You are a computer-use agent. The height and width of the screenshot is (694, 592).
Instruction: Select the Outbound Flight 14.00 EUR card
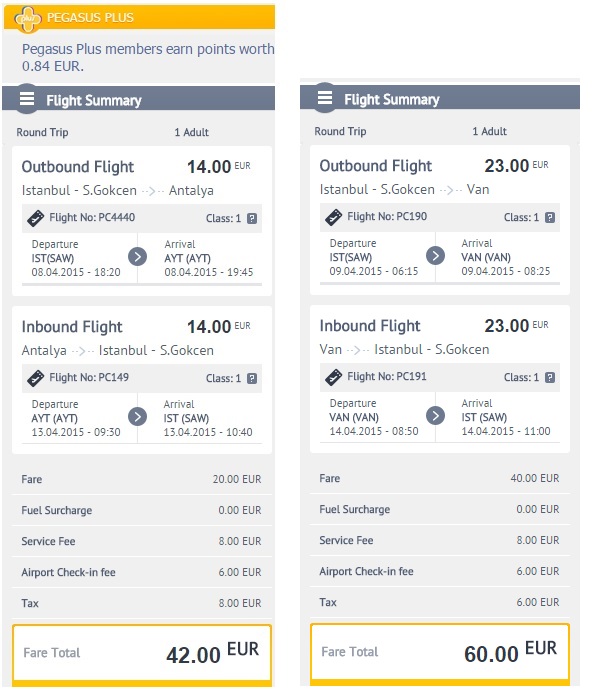(x=142, y=221)
